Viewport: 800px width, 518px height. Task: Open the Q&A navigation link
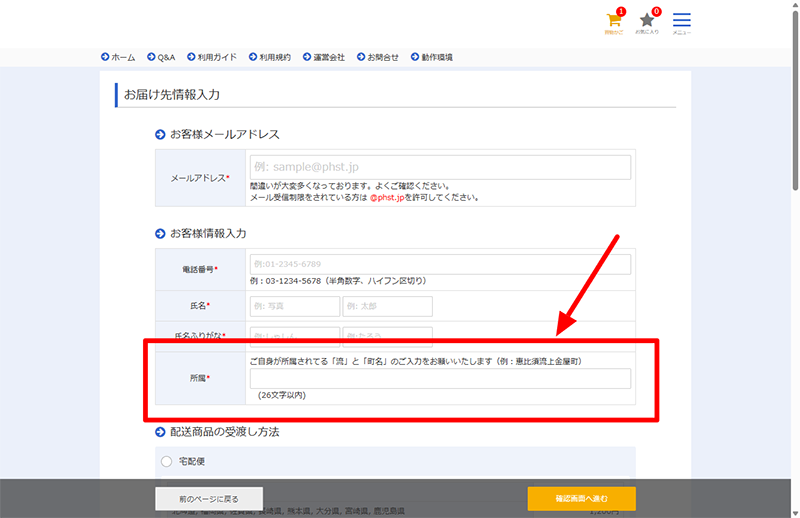click(161, 57)
